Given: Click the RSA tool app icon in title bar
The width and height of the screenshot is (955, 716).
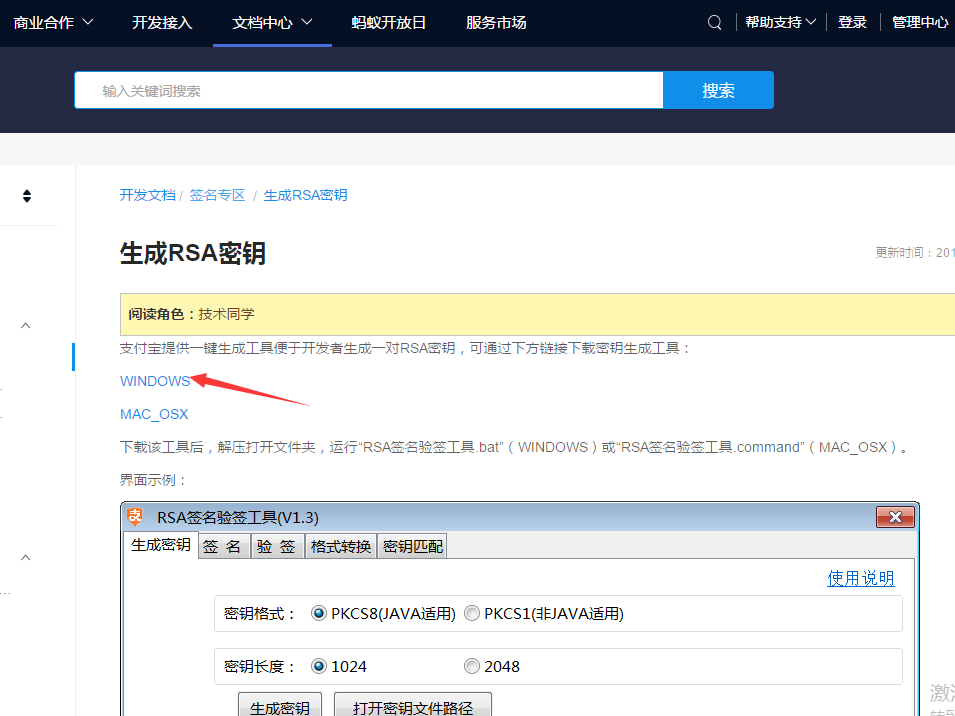Looking at the screenshot, I should [x=136, y=517].
